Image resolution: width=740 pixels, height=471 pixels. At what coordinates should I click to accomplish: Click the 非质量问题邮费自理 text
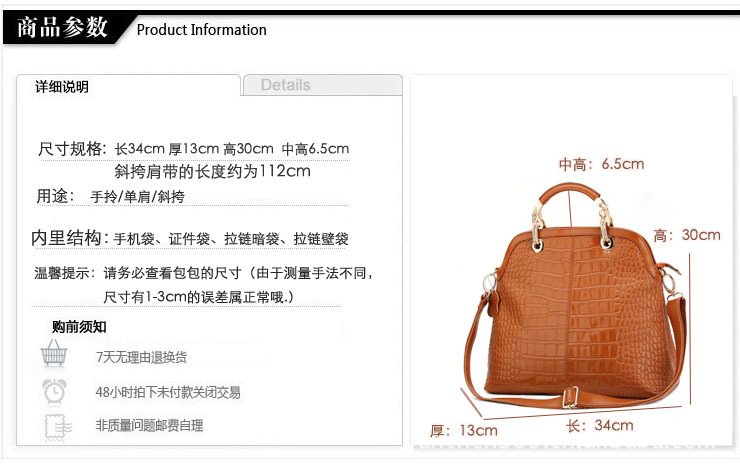click(149, 426)
